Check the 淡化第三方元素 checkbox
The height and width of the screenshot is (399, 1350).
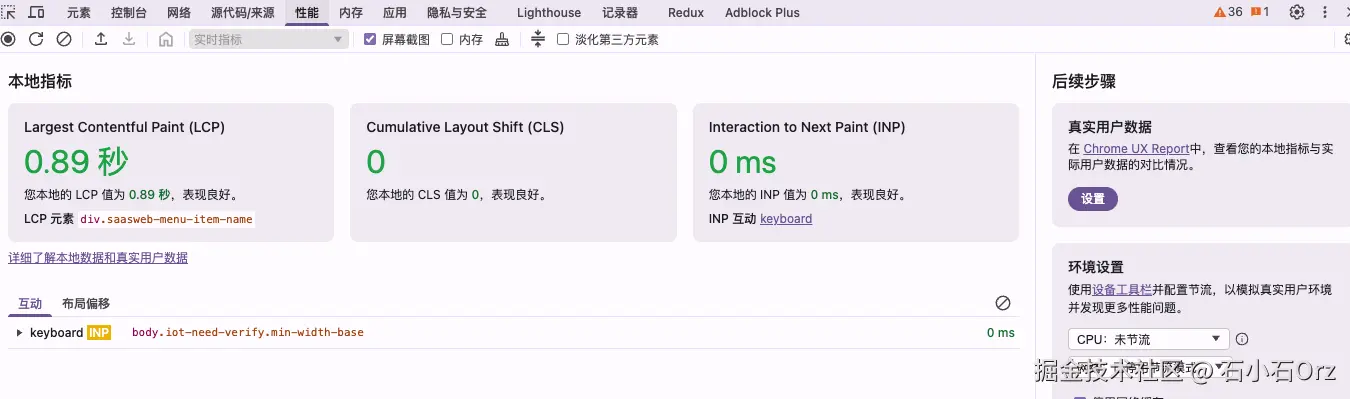click(563, 39)
